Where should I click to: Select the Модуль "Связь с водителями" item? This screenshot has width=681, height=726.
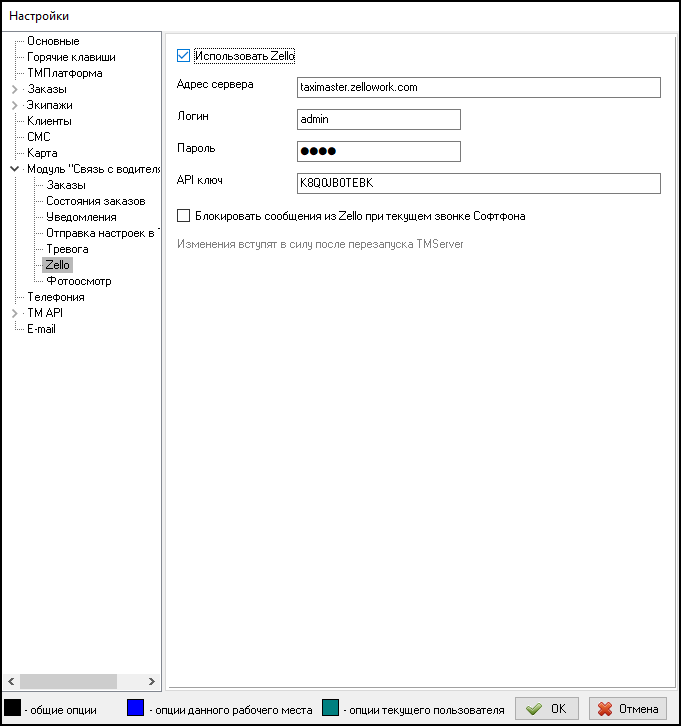click(x=93, y=169)
